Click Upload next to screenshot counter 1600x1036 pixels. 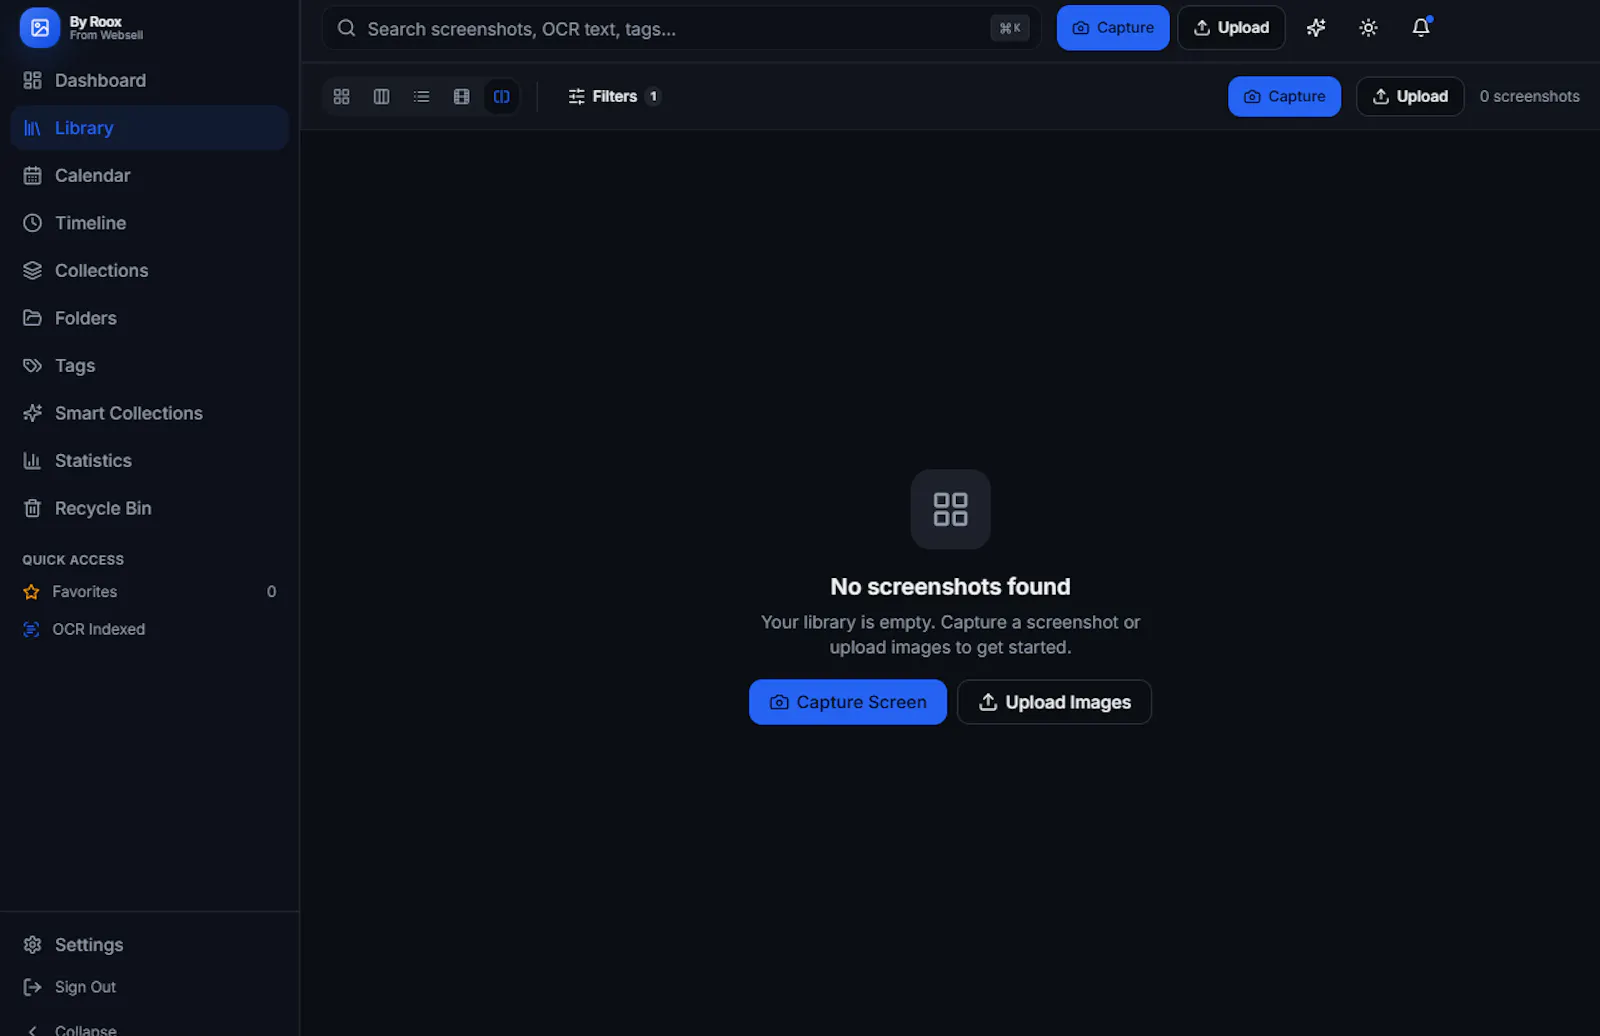[1410, 96]
